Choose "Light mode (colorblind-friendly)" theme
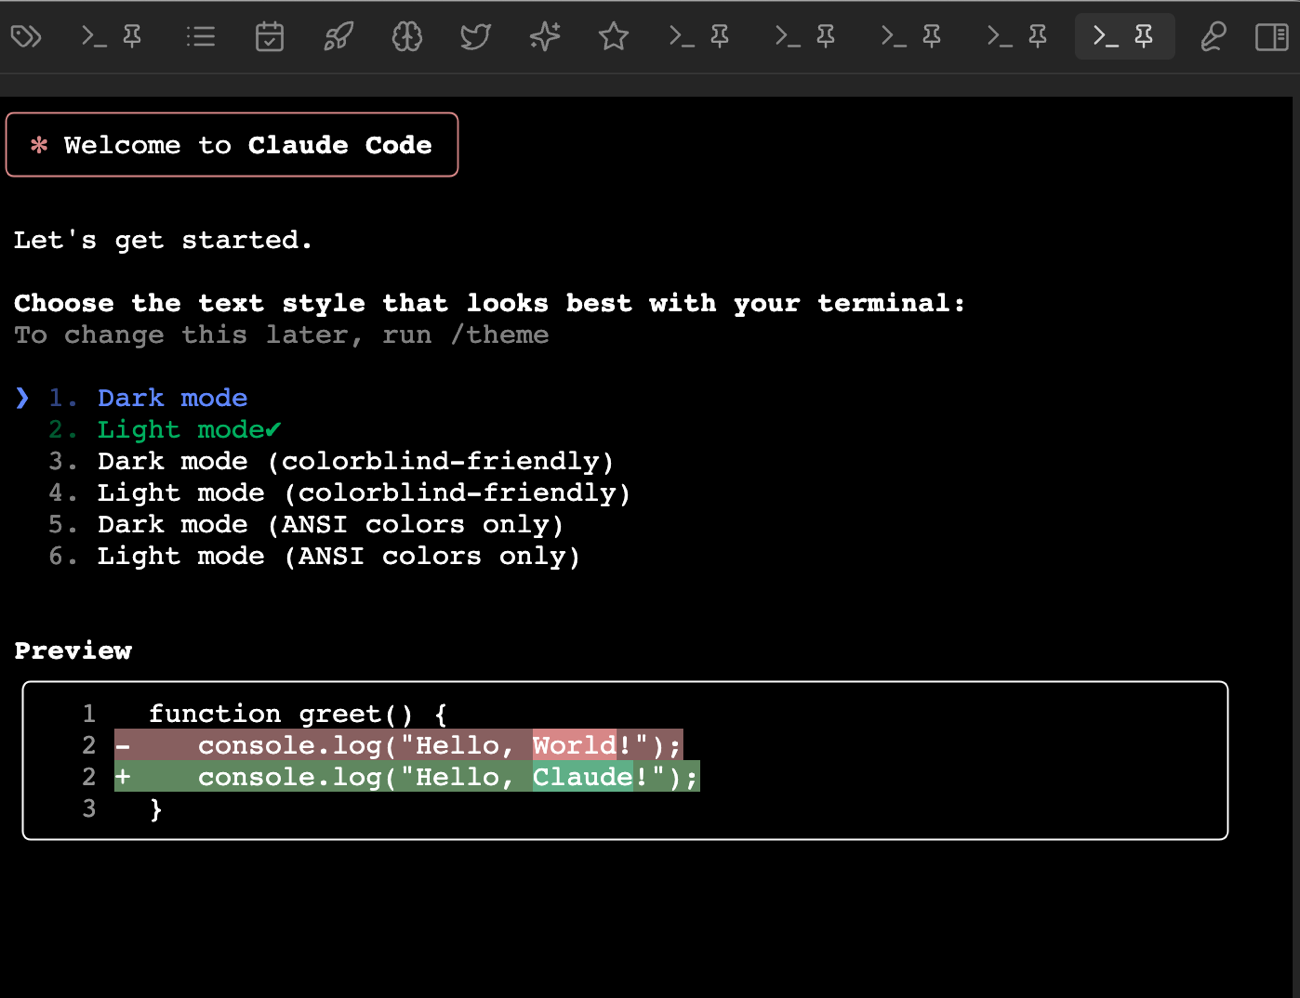The image size is (1300, 998). point(363,493)
